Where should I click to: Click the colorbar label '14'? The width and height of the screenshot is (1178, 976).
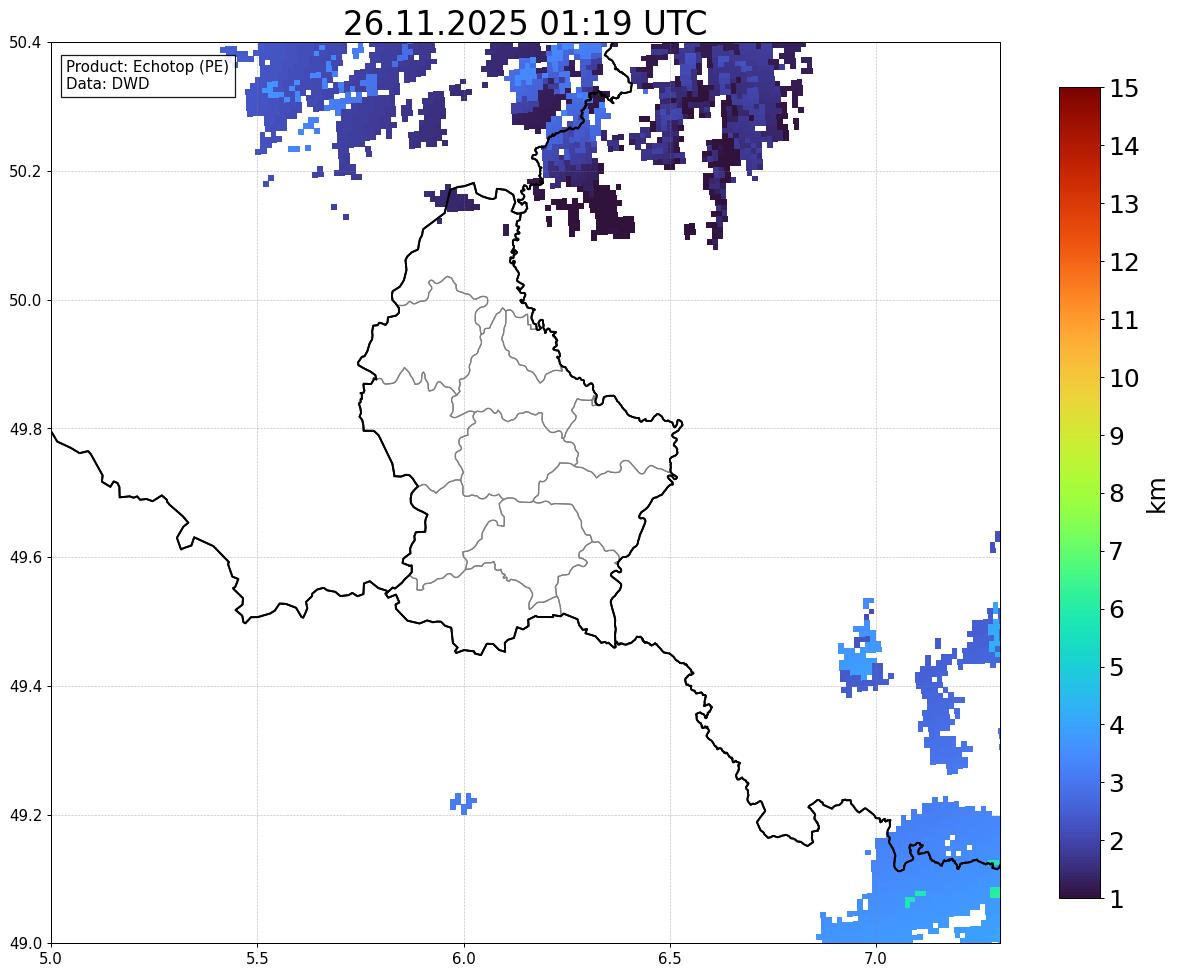click(x=1124, y=147)
